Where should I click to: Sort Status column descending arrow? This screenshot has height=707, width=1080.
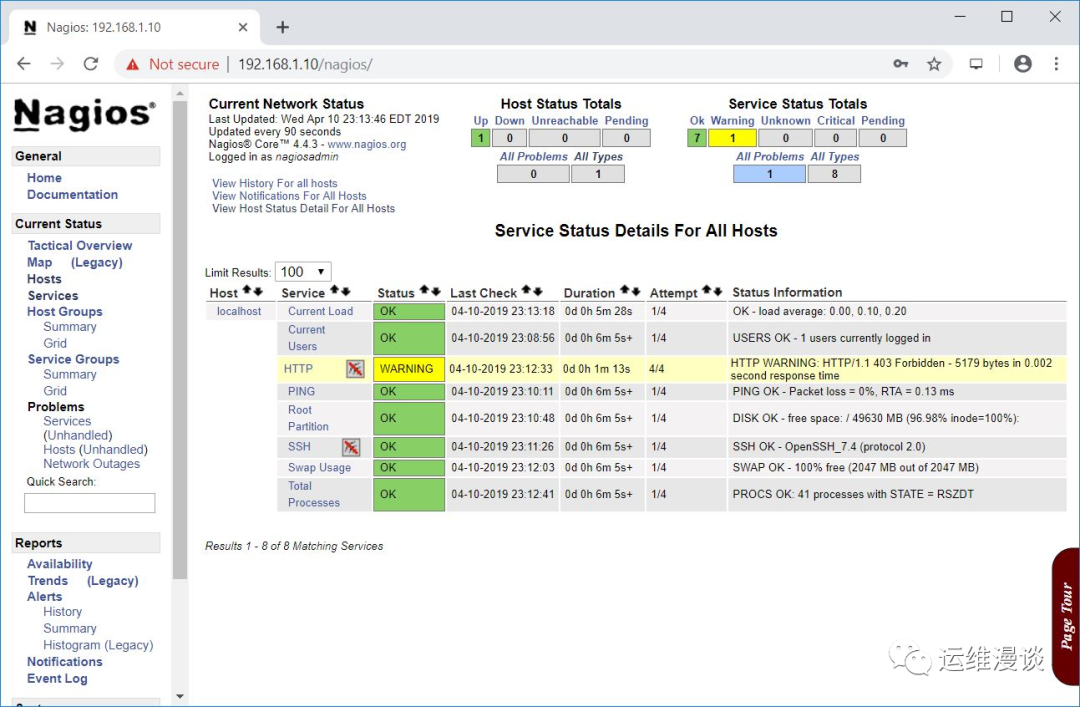coord(435,291)
